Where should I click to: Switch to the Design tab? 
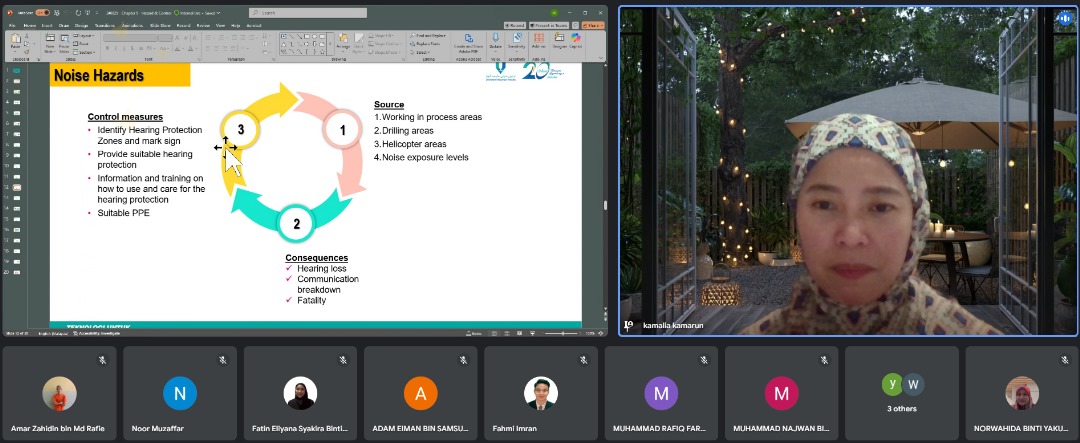coord(81,25)
